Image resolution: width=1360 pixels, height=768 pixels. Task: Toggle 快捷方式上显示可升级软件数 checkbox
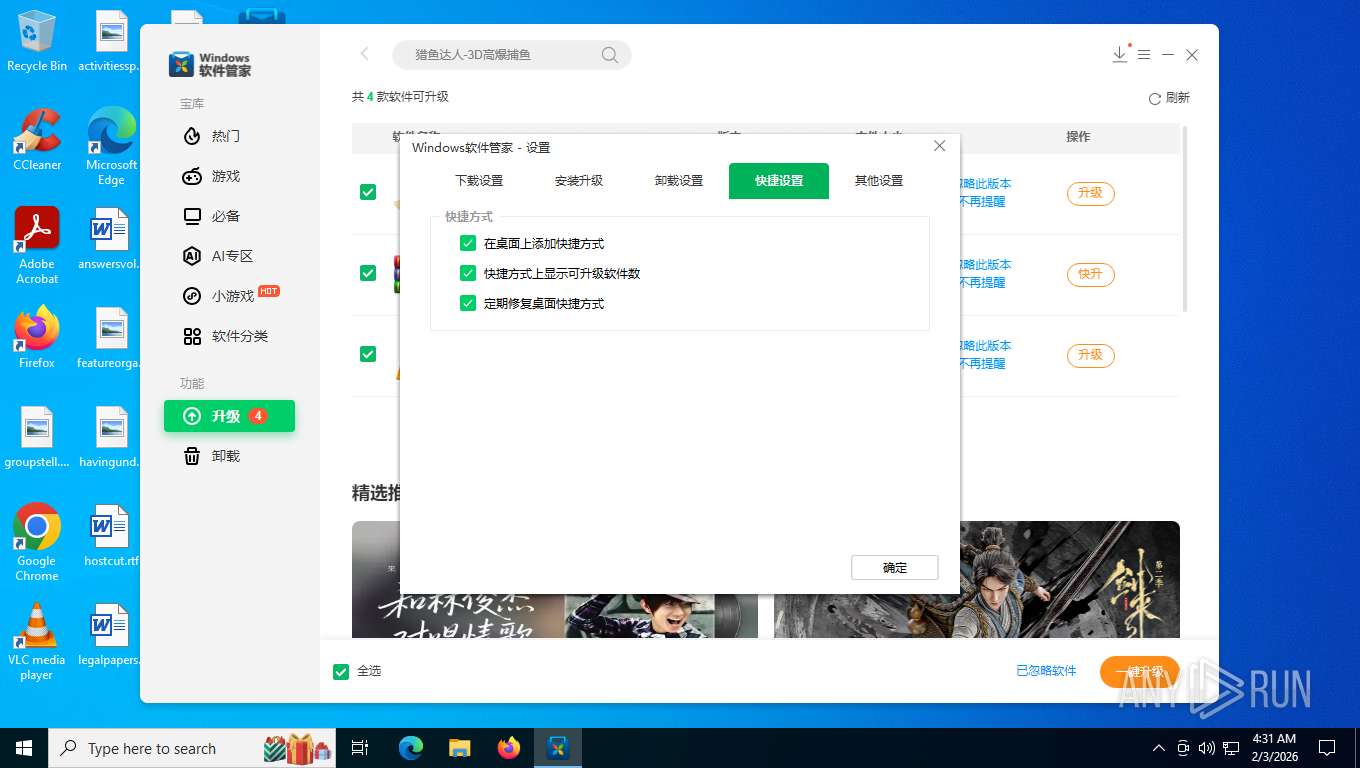(468, 273)
